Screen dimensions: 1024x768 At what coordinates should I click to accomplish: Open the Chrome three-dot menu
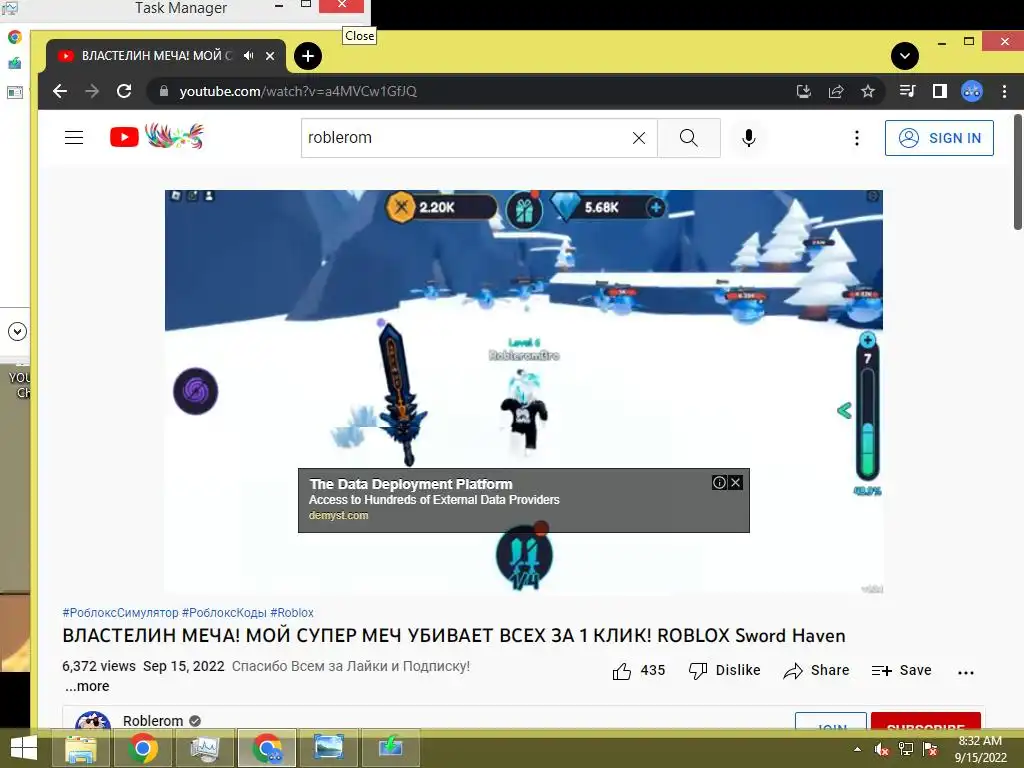pyautogui.click(x=1004, y=91)
